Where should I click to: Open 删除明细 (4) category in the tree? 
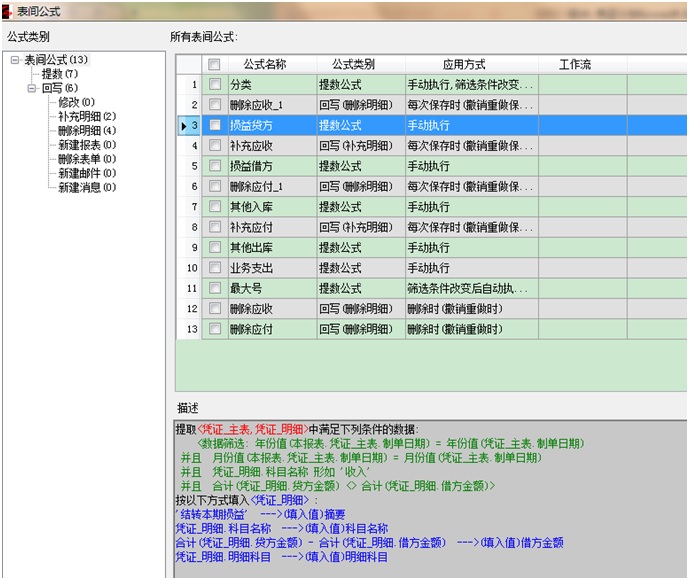coord(86,130)
